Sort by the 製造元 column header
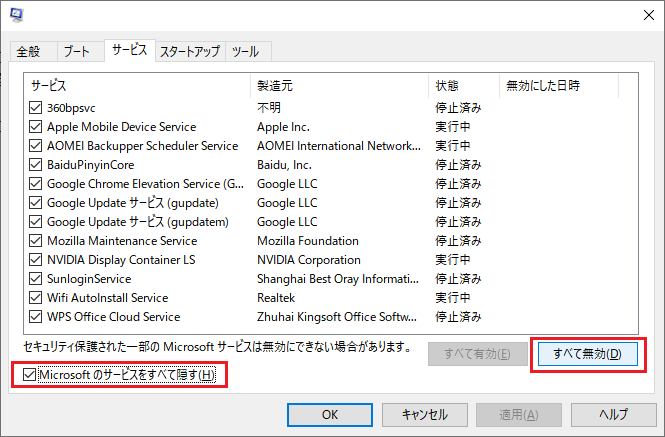 tap(339, 86)
